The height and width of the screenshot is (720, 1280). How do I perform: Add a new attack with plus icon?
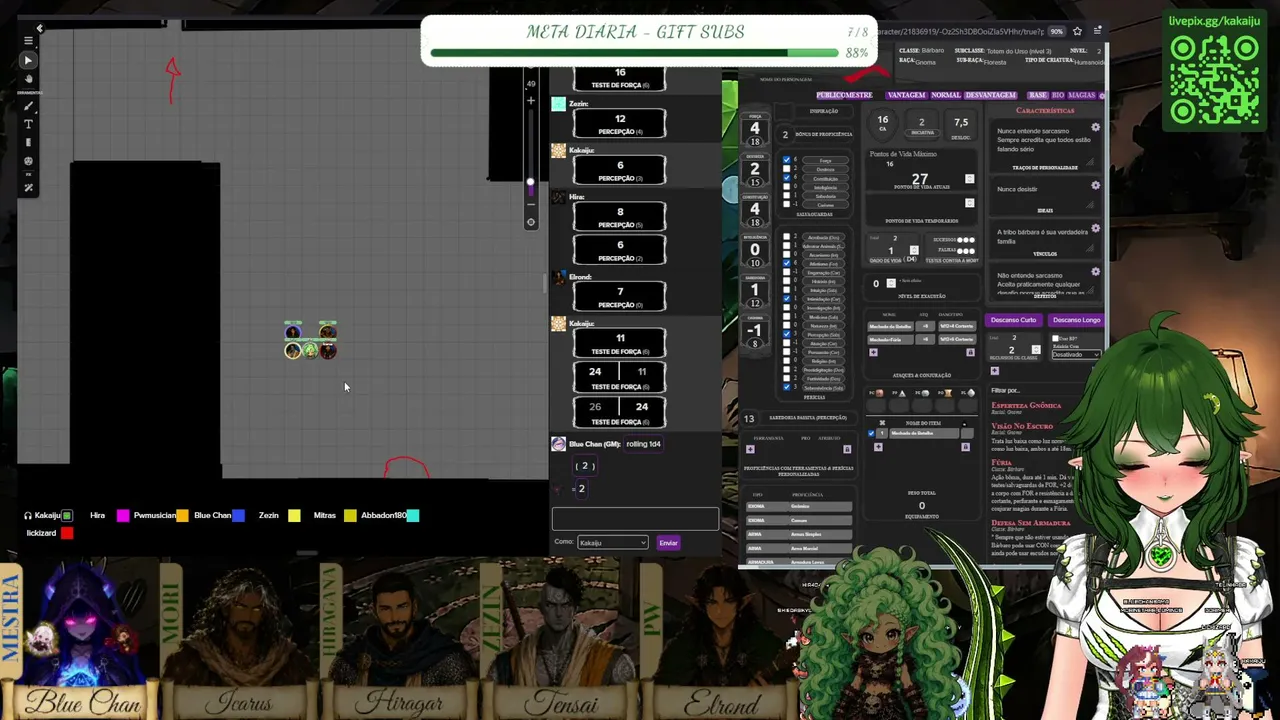(x=873, y=352)
